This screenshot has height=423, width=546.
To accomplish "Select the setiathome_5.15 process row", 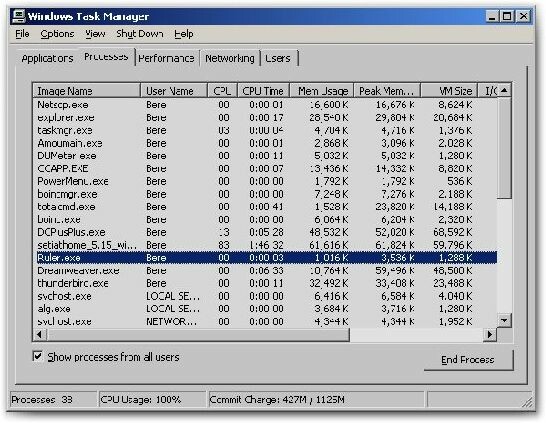I will 265,245.
